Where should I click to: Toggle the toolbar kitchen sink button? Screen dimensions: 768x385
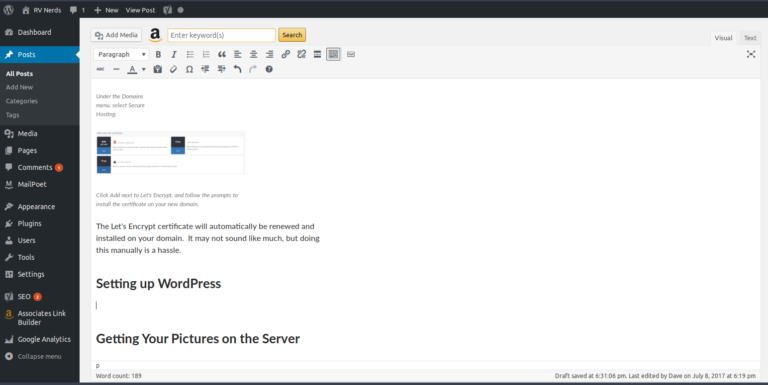pos(333,54)
